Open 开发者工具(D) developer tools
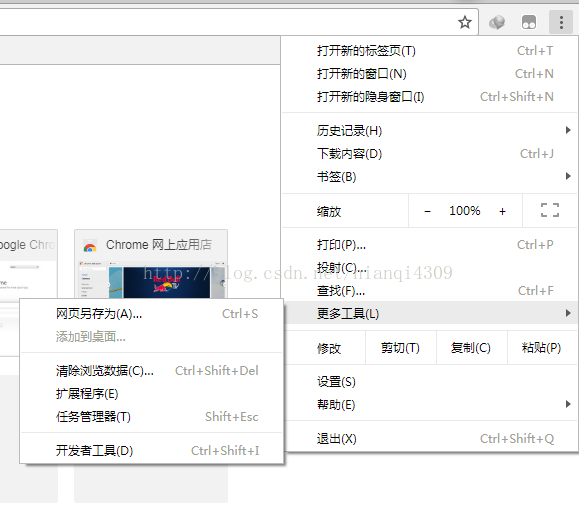Screen dimensions: 579x525 (151, 450)
